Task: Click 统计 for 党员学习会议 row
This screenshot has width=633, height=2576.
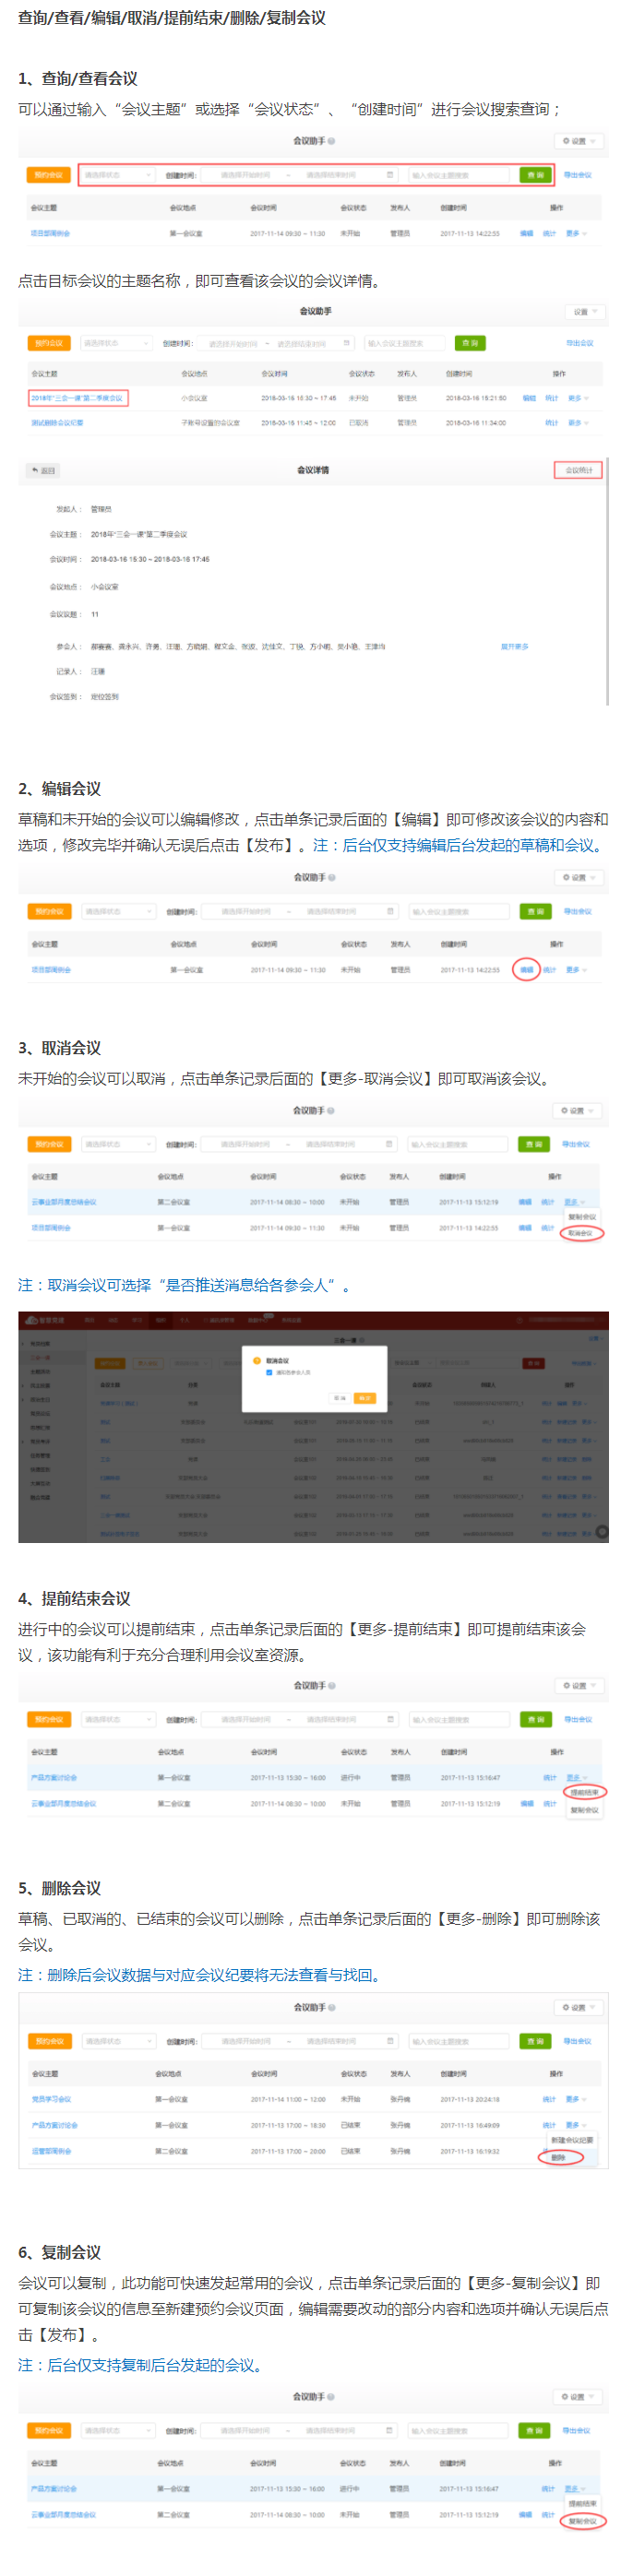Action: pos(549,2099)
